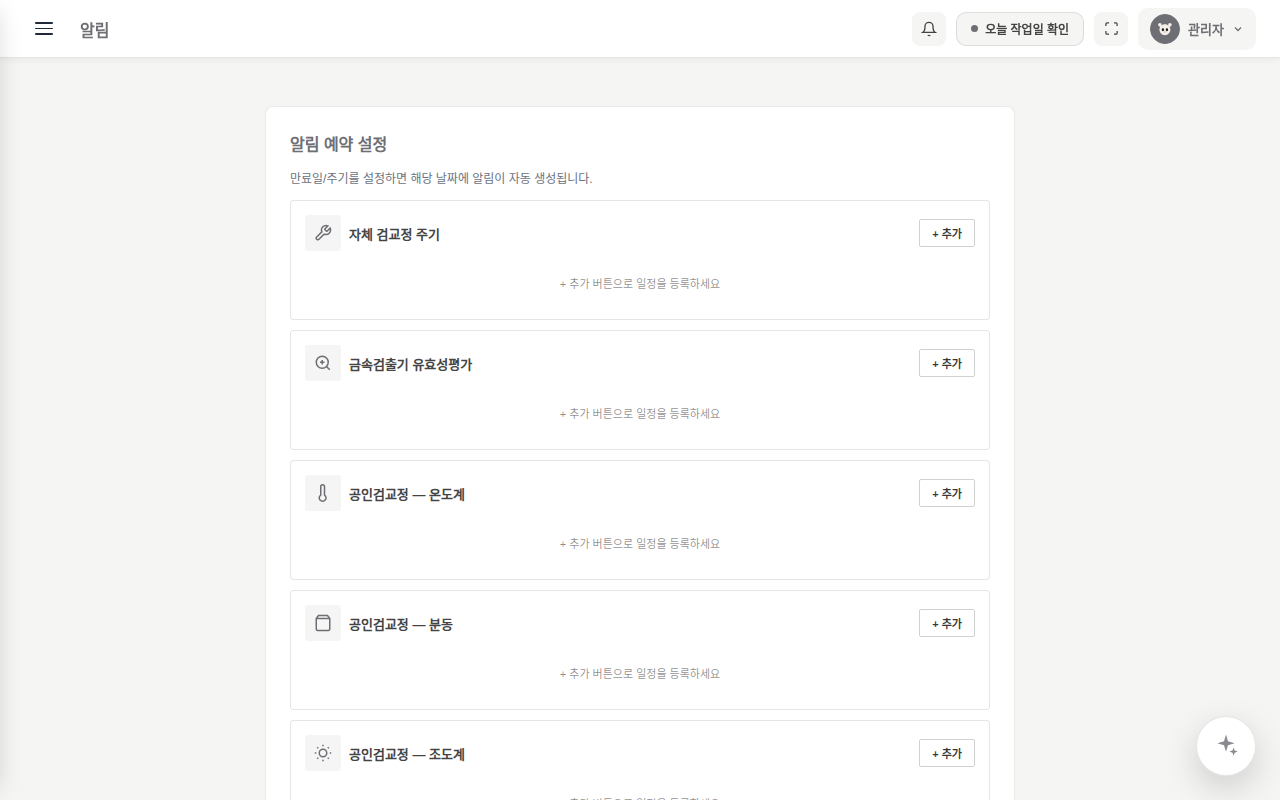
Task: Click the empty-state hint under 공인검교정 — 분동
Action: (x=640, y=674)
